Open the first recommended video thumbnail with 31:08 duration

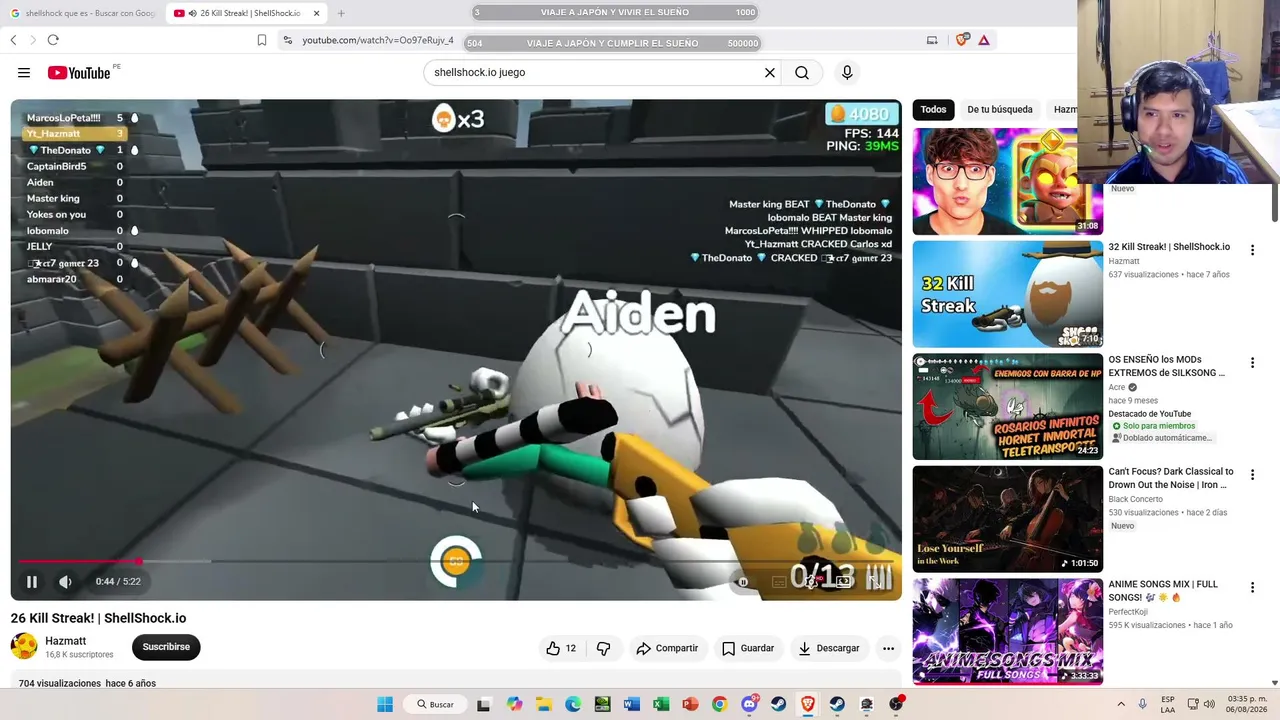1007,182
